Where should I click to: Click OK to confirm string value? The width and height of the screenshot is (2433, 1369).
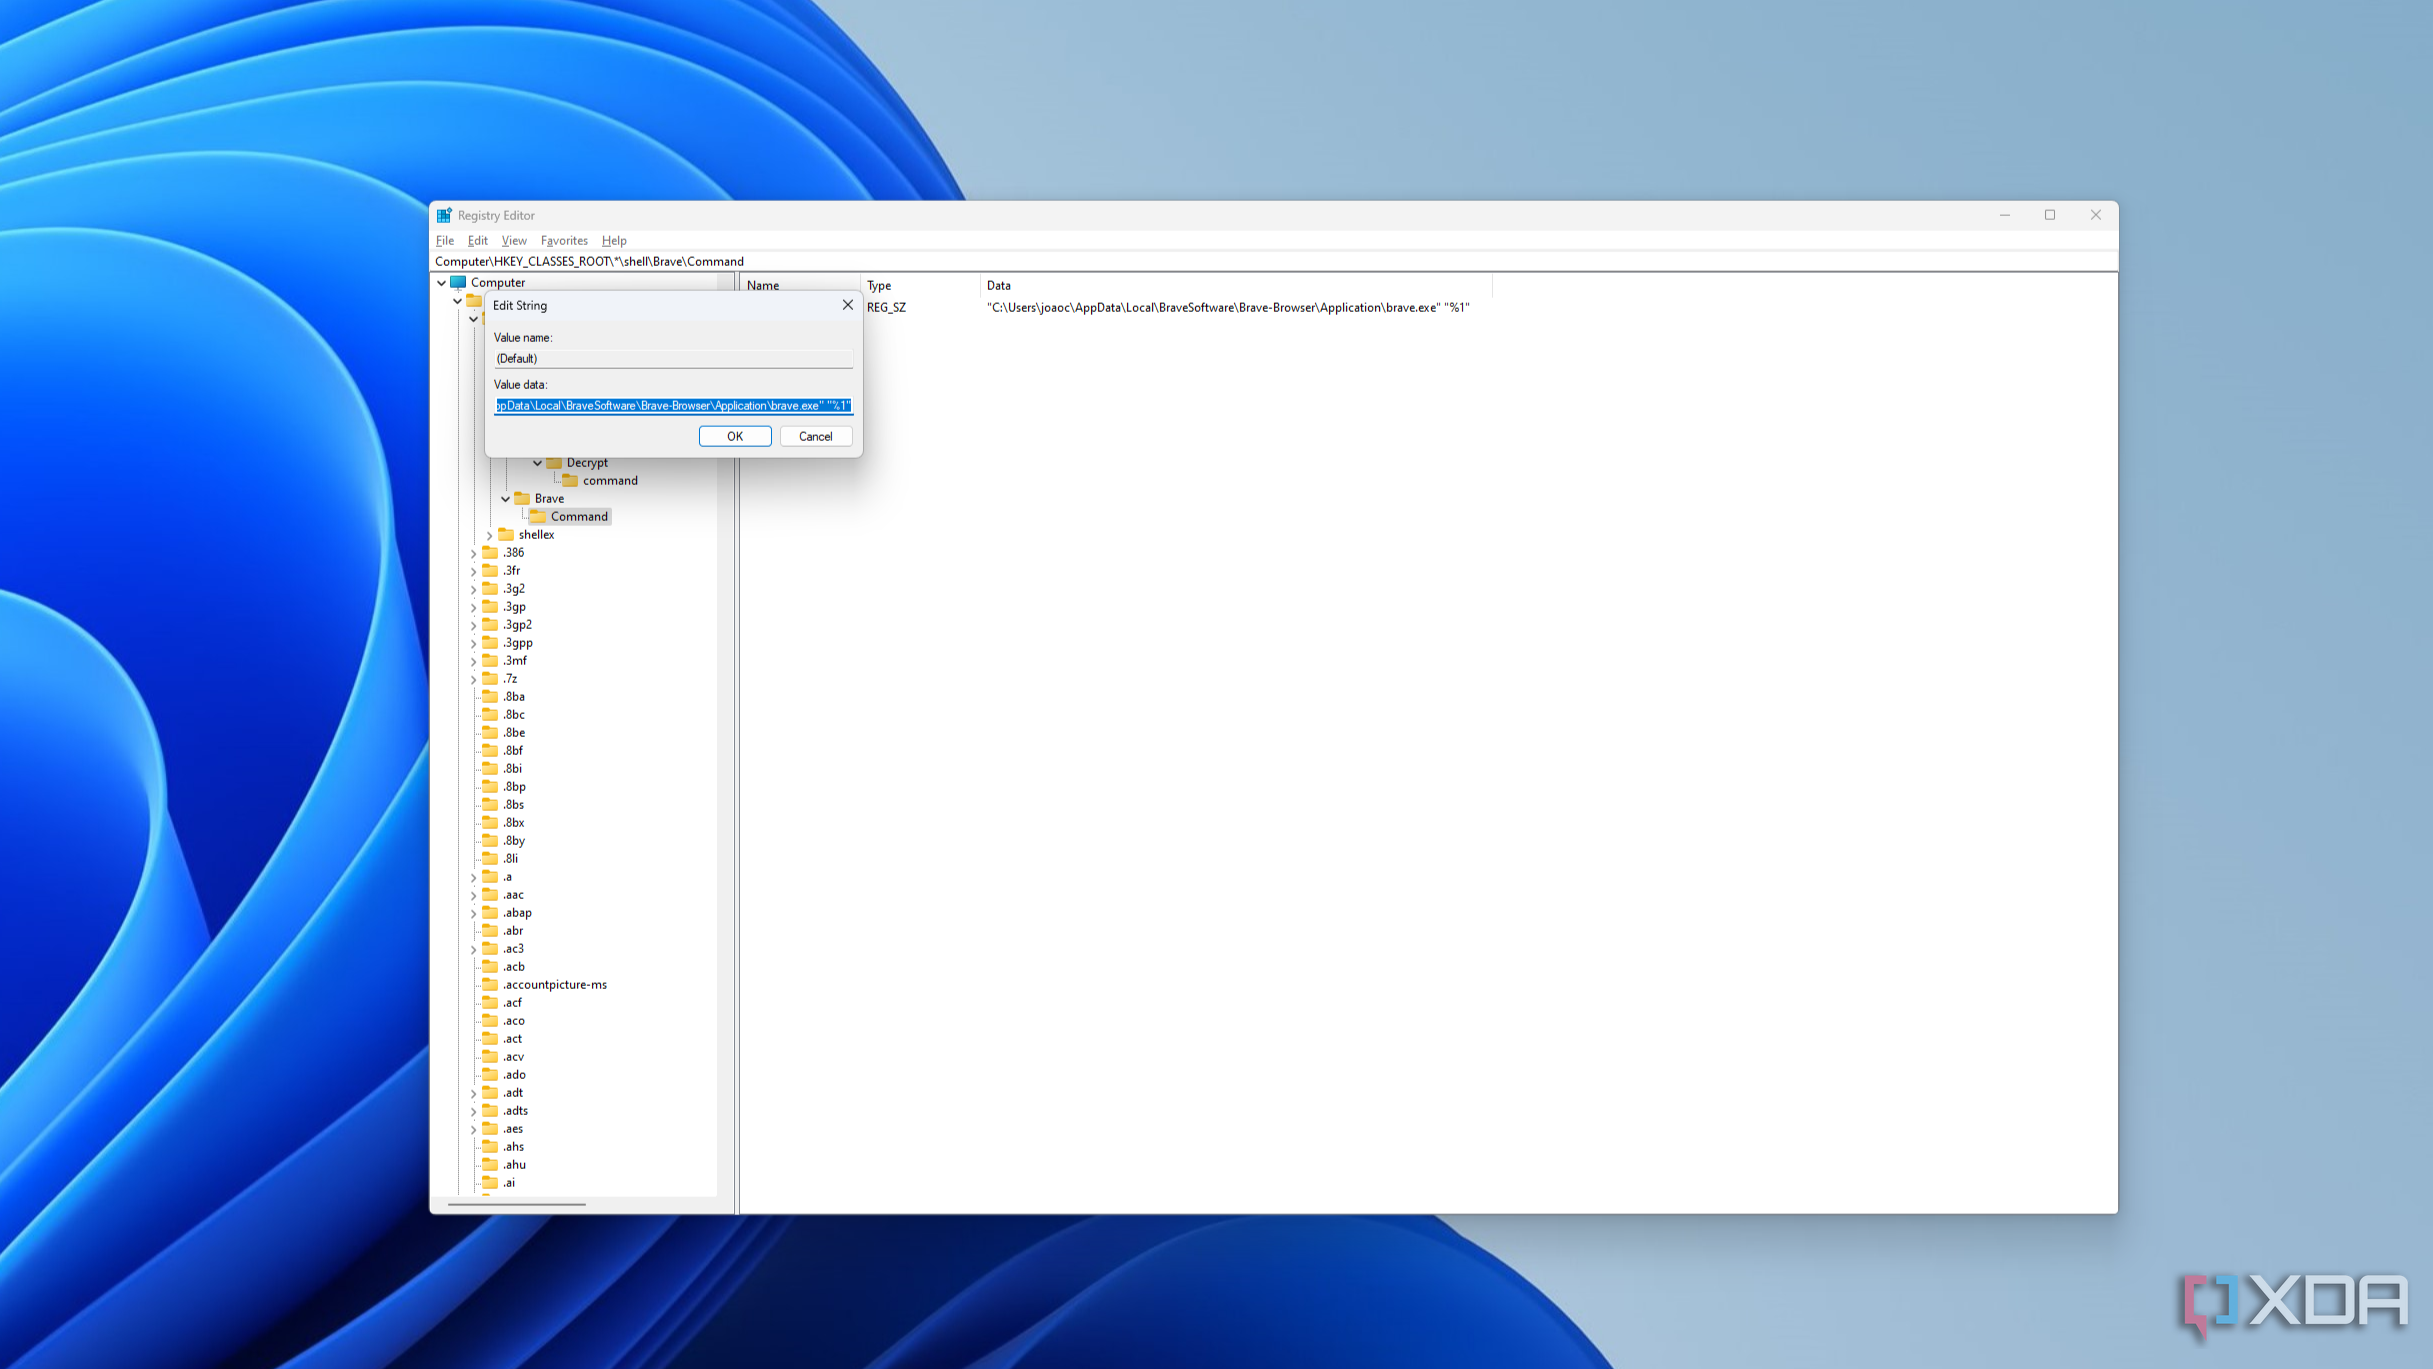coord(735,436)
